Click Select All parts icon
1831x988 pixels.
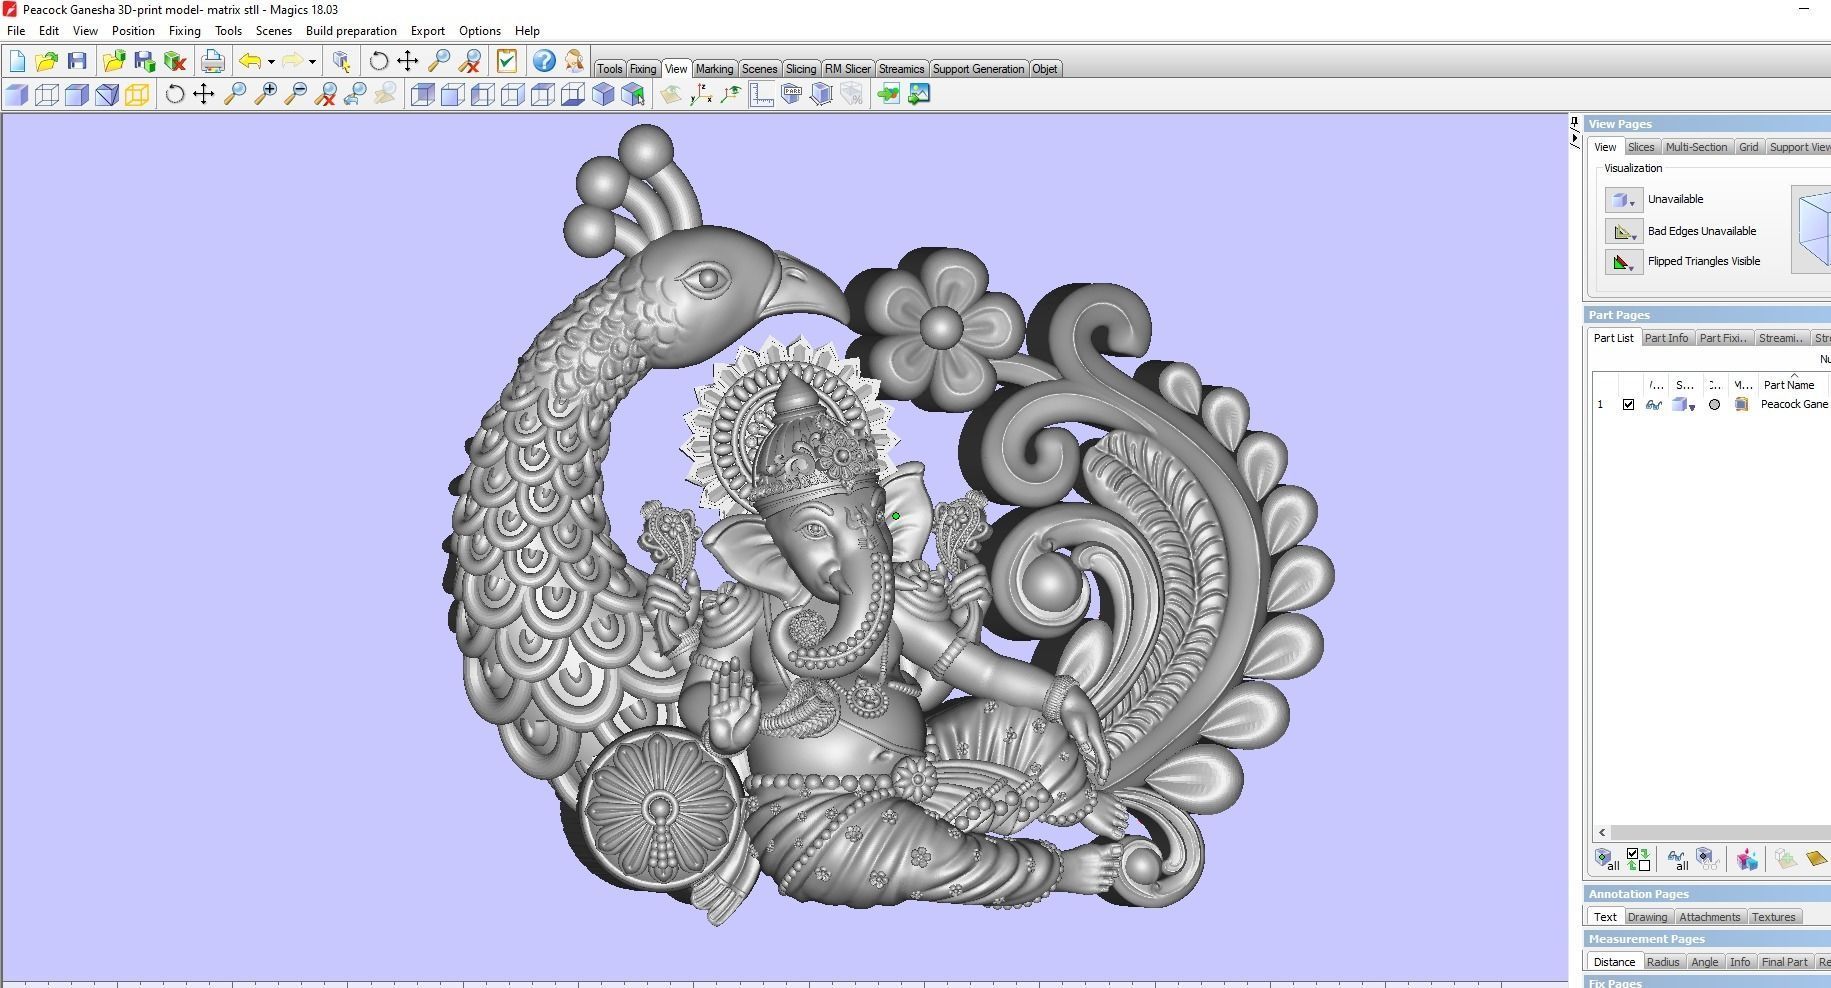(x=1607, y=859)
